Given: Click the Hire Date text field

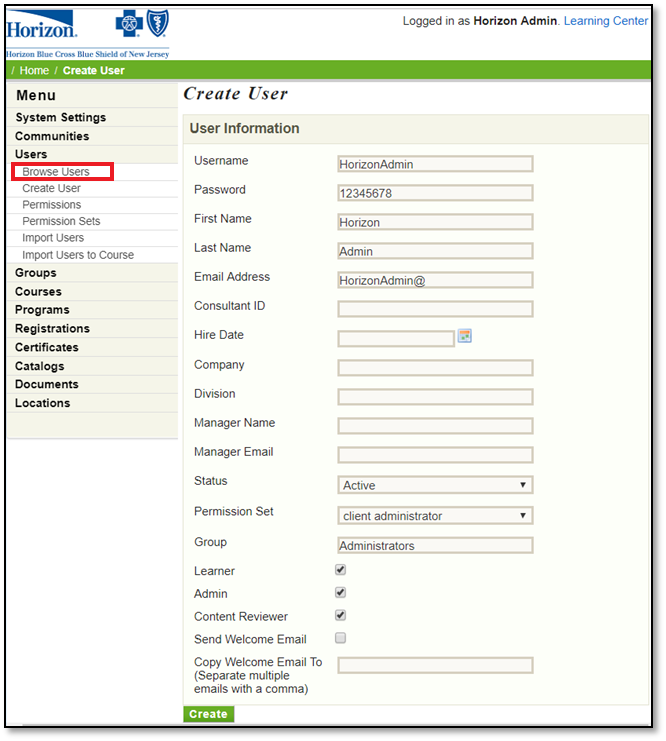Looking at the screenshot, I should [x=396, y=338].
